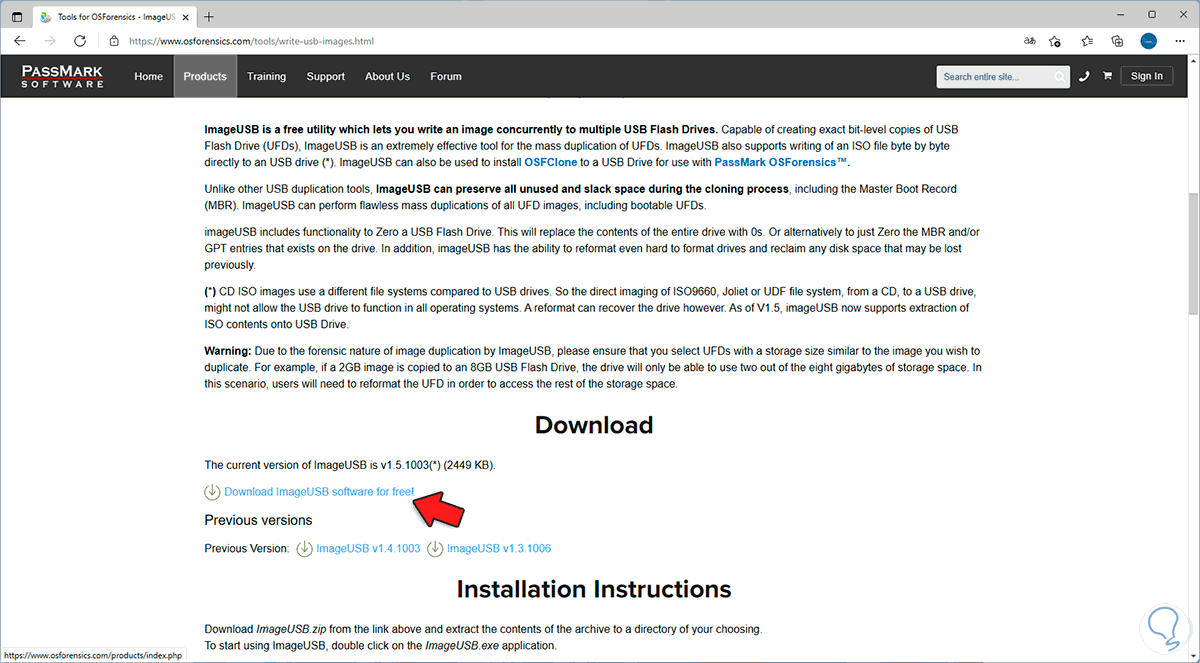Toggle the read aloud icon in address bar
Image resolution: width=1200 pixels, height=663 pixels.
[1029, 41]
